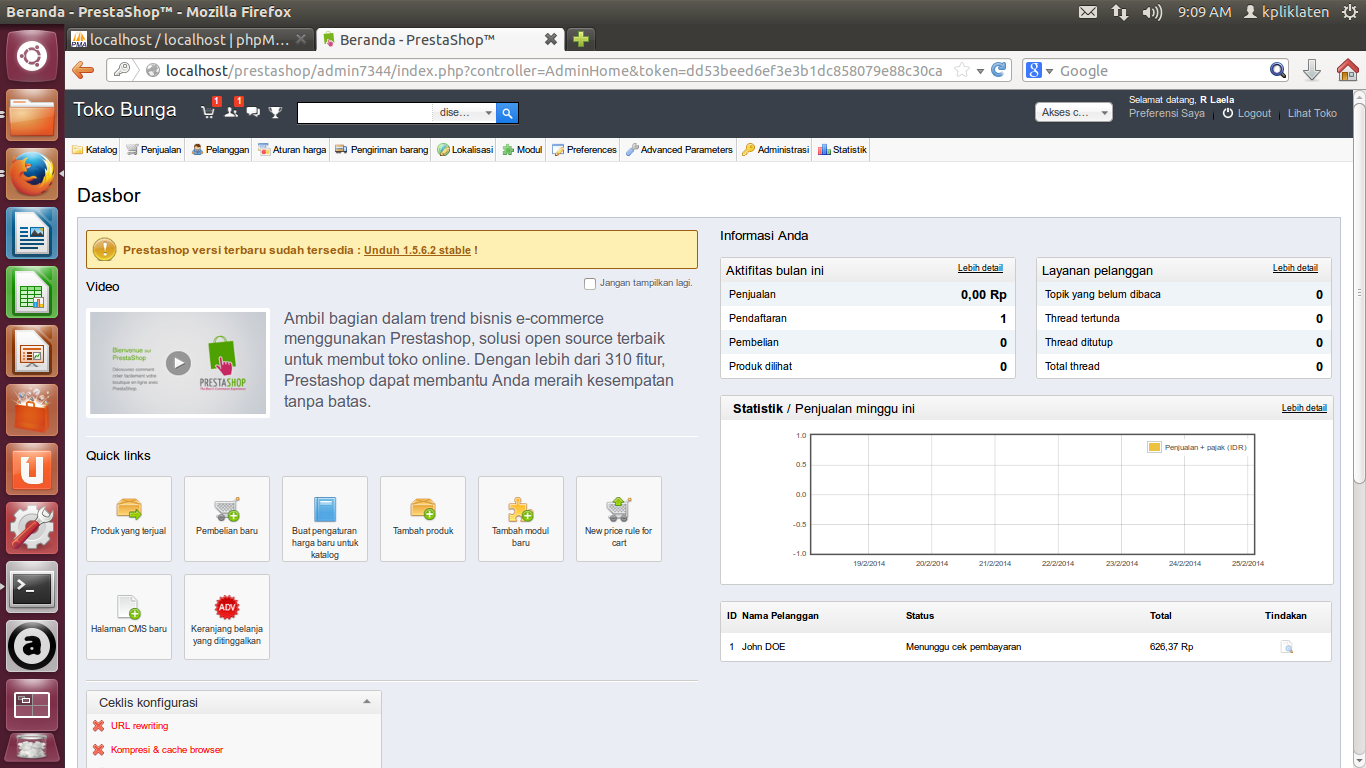
Task: Open the Aturan harga menu
Action: (x=292, y=150)
